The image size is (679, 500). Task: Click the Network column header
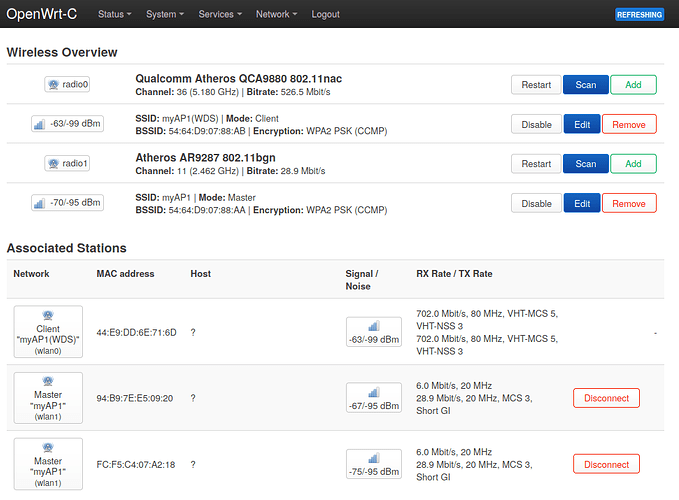click(x=31, y=274)
